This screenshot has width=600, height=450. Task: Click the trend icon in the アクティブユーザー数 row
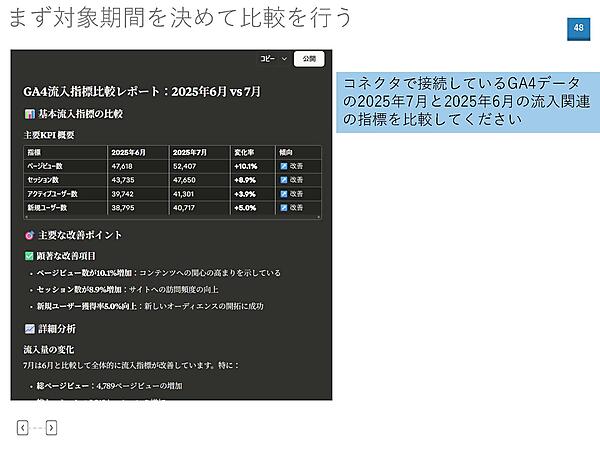284,194
